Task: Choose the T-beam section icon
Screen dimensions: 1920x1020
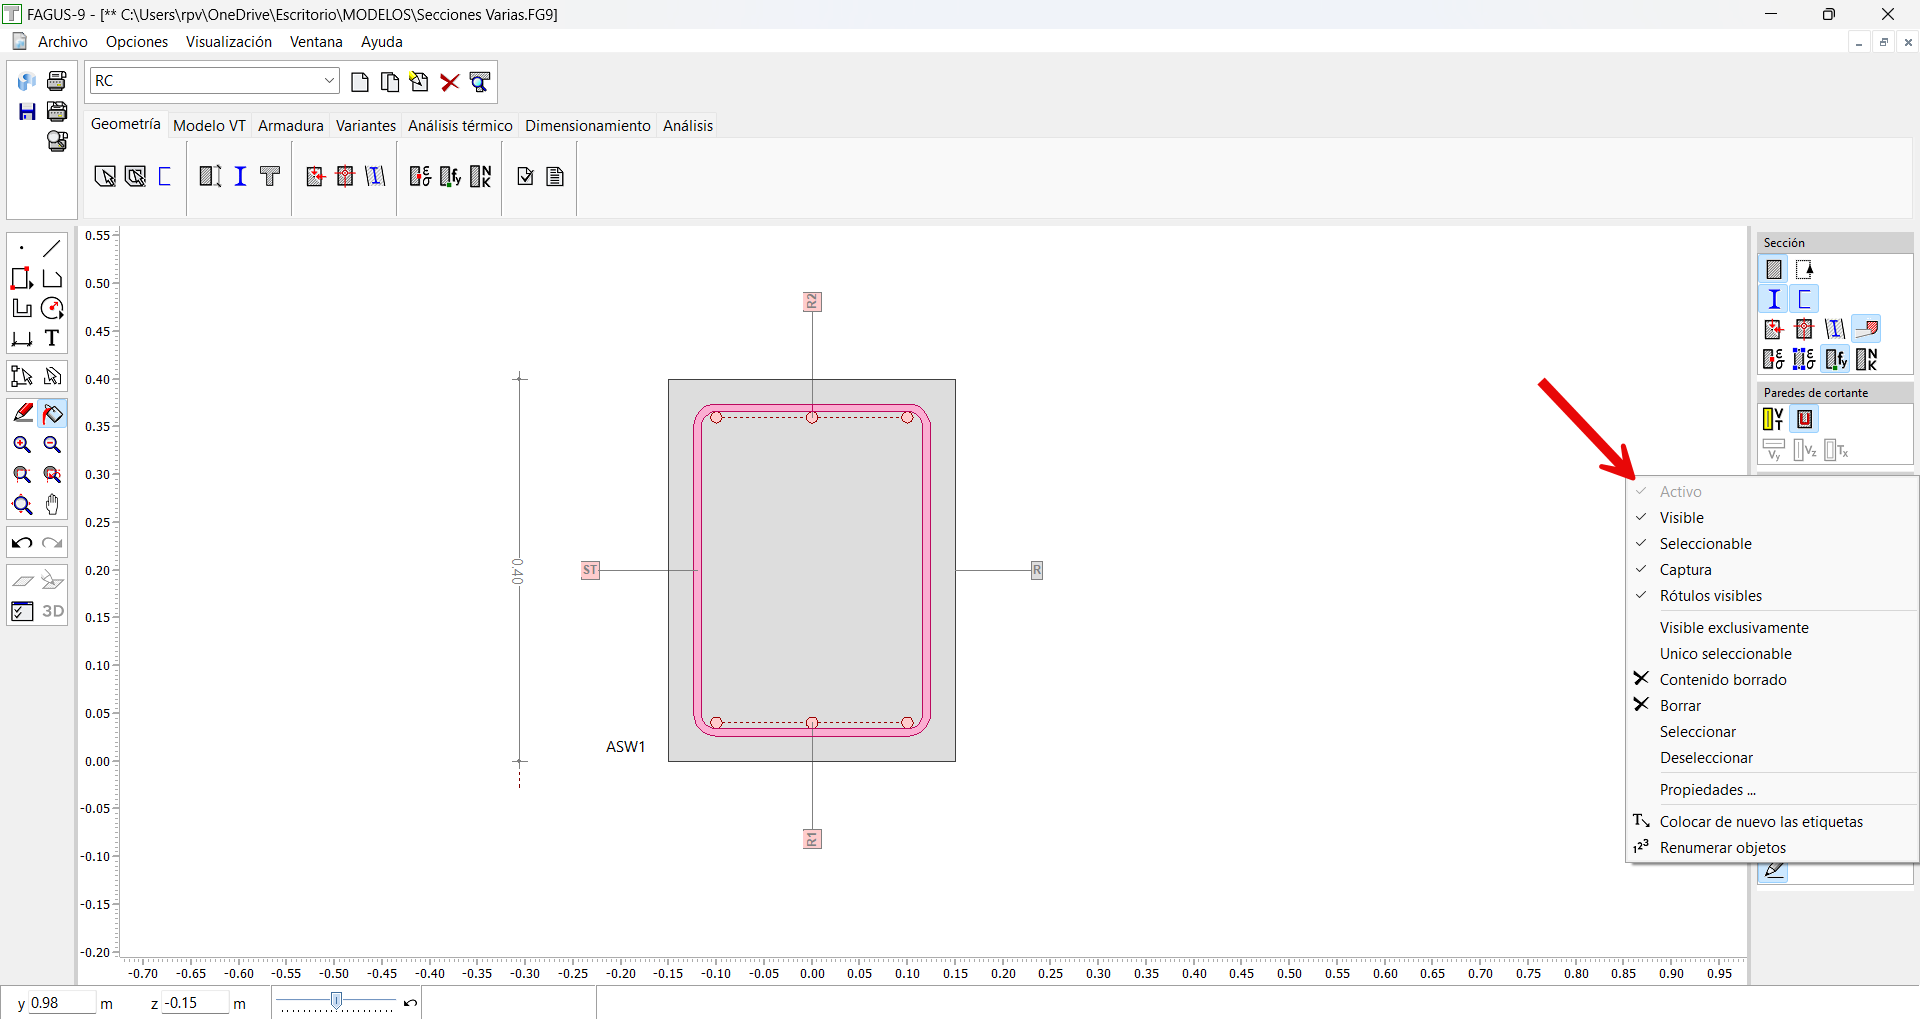Action: pos(270,177)
